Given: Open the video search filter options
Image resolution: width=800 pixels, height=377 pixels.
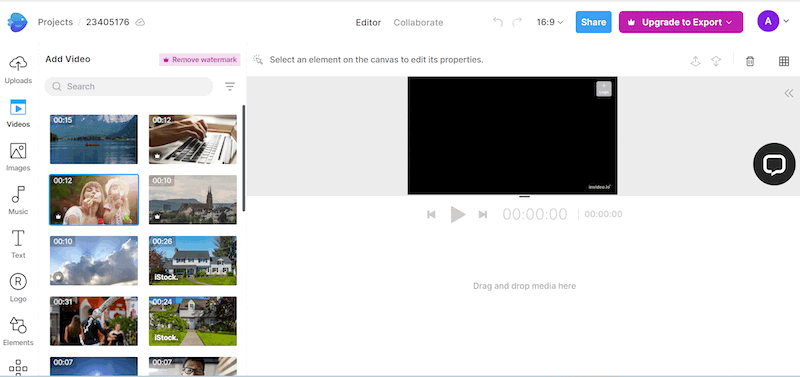Looking at the screenshot, I should click(x=230, y=87).
